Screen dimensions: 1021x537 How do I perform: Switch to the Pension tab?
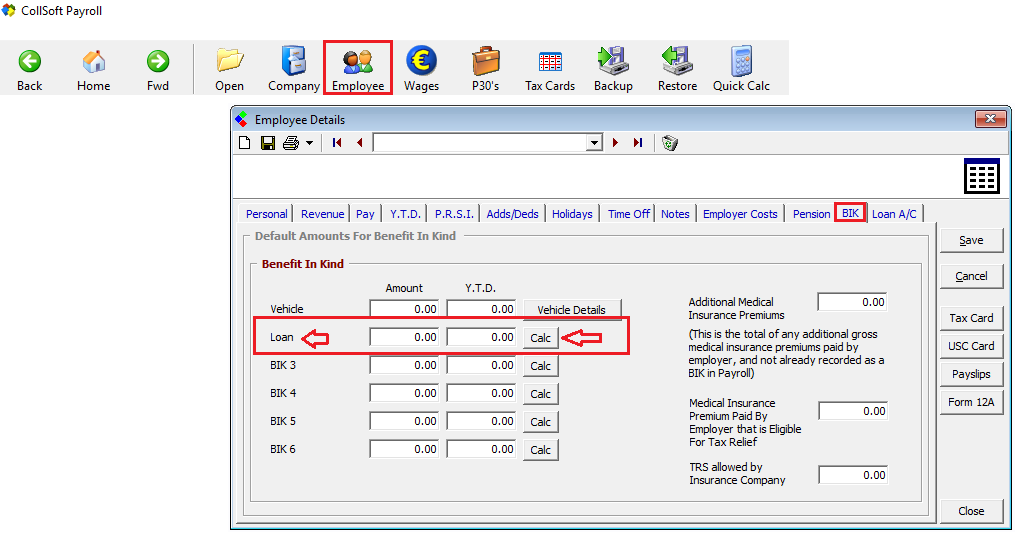click(811, 213)
